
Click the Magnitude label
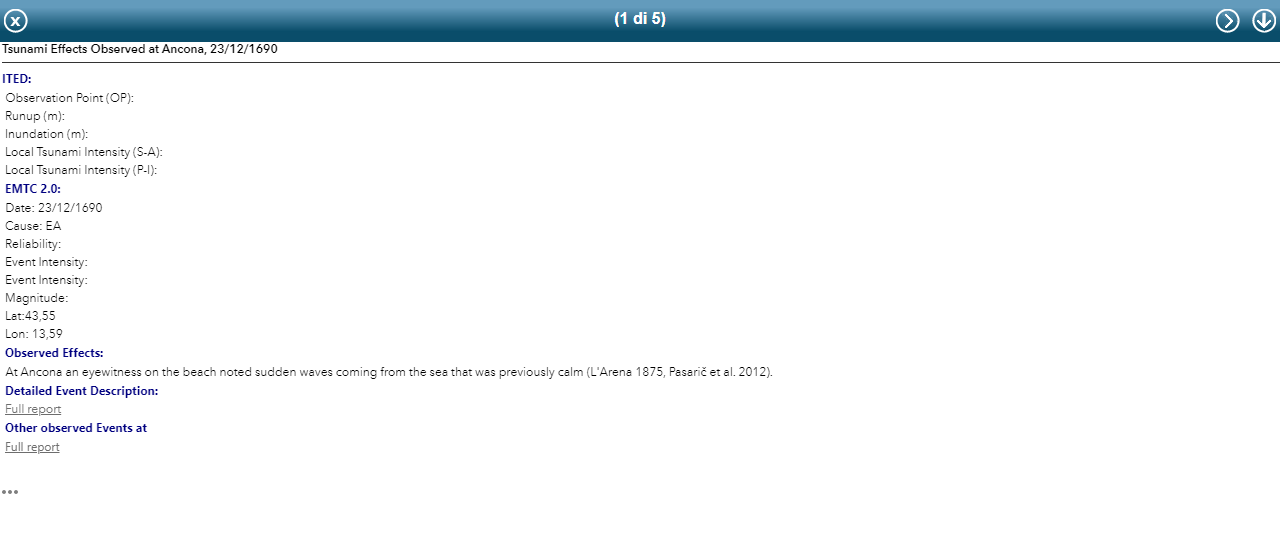click(37, 298)
